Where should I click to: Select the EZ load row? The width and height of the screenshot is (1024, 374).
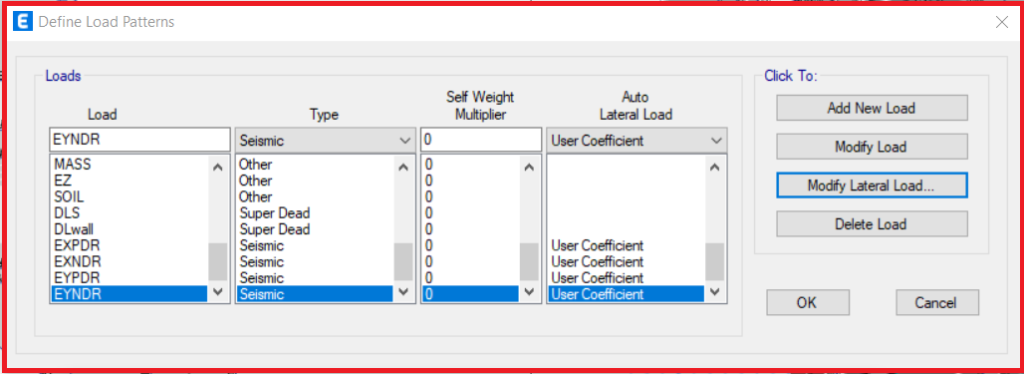click(x=129, y=181)
